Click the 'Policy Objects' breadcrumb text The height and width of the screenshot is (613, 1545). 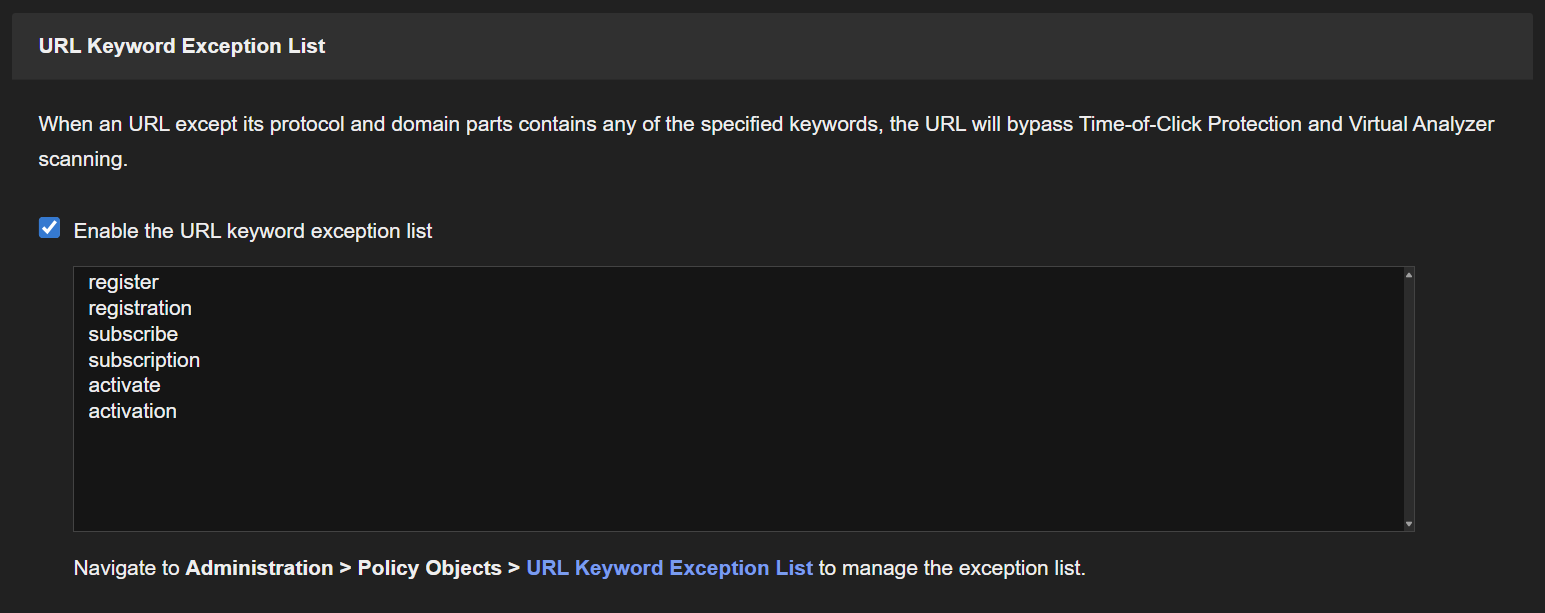tap(429, 568)
